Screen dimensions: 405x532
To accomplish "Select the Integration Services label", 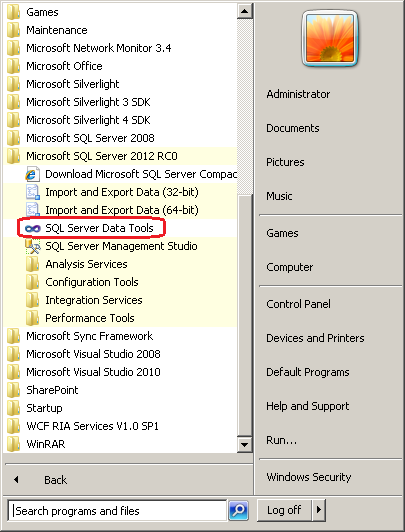I will coord(94,300).
